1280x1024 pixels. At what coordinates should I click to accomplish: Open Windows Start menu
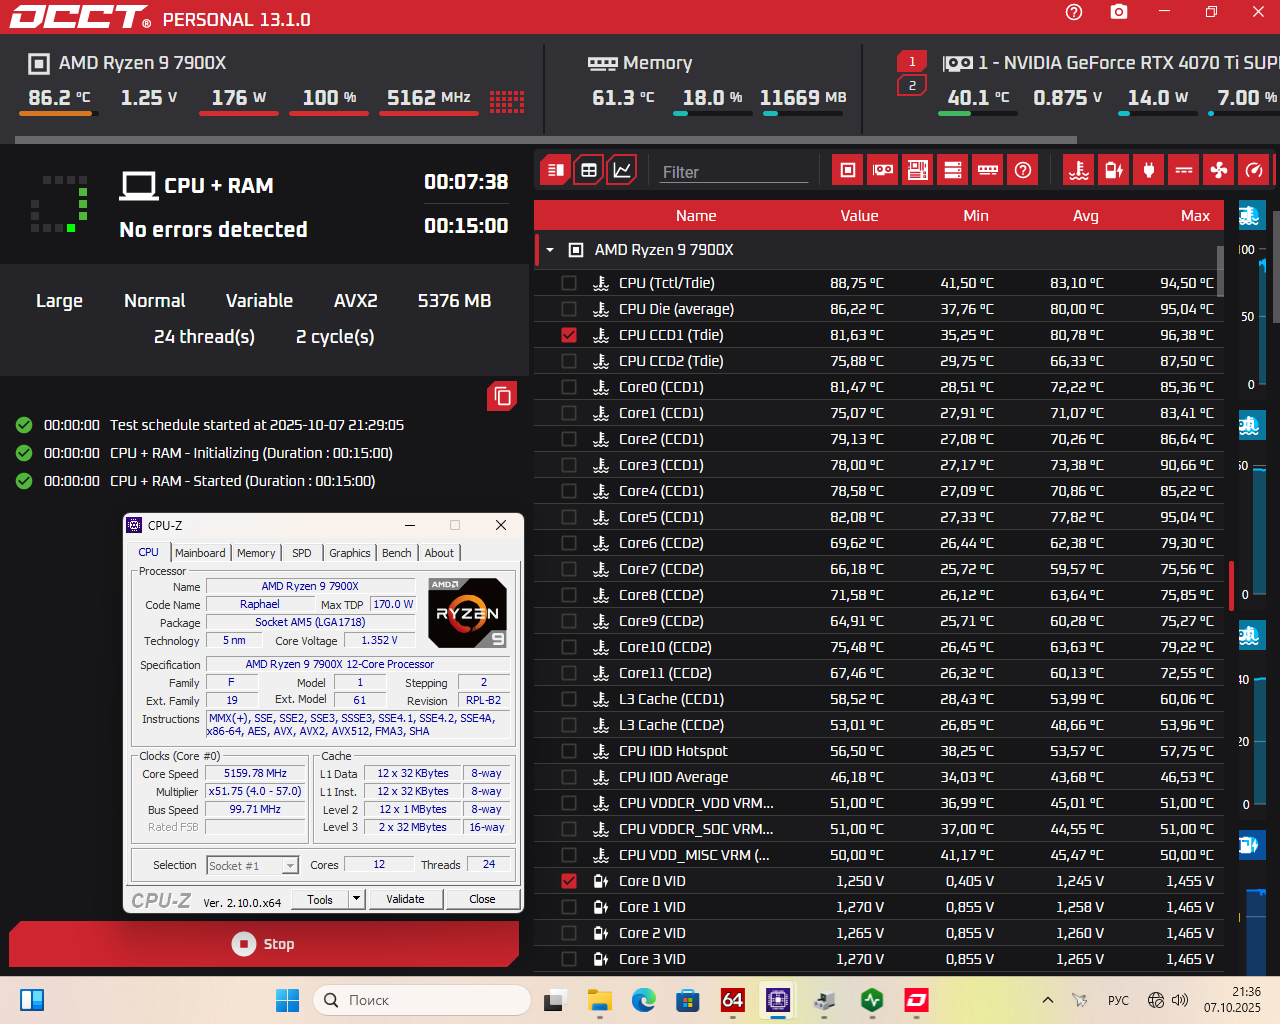click(287, 1000)
